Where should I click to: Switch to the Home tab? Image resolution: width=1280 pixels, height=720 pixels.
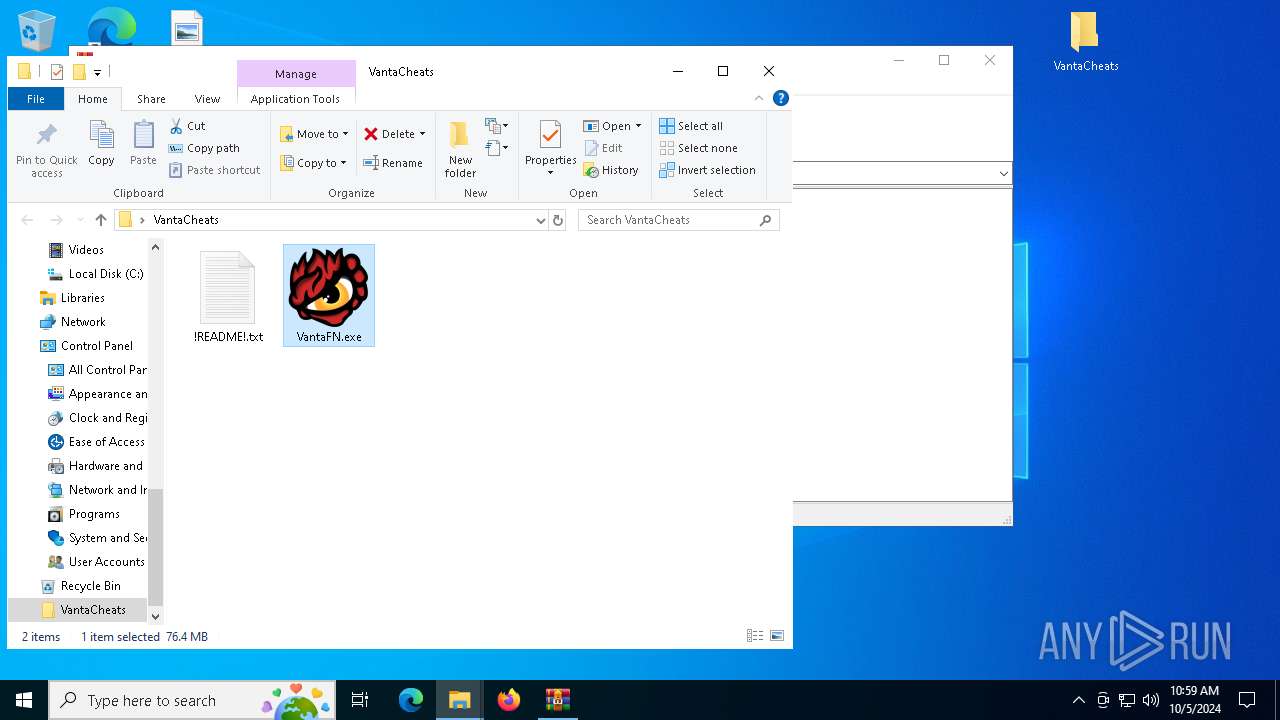(x=93, y=99)
